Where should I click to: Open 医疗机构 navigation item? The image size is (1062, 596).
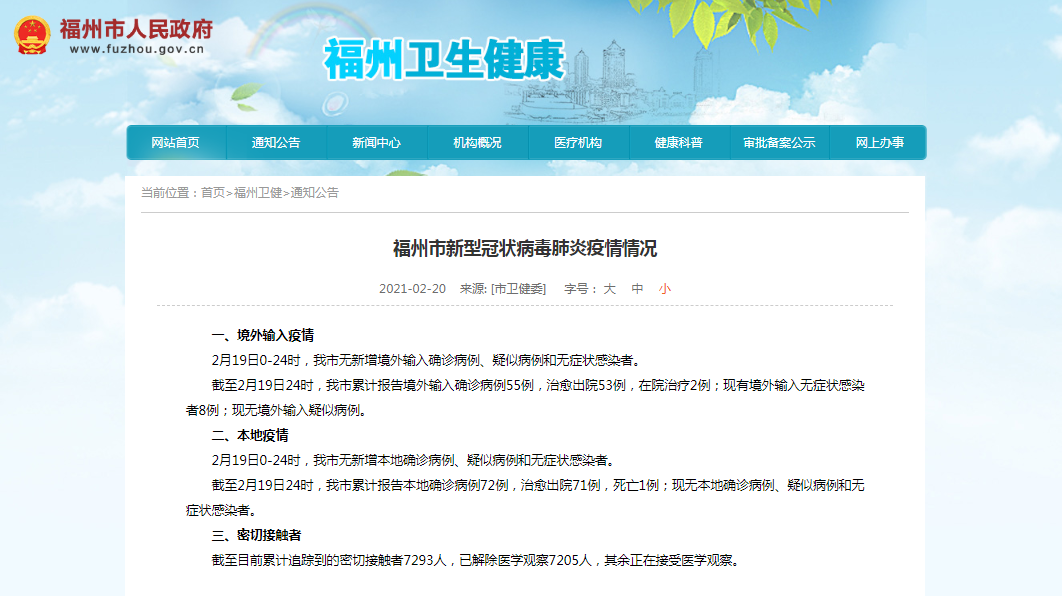point(578,142)
